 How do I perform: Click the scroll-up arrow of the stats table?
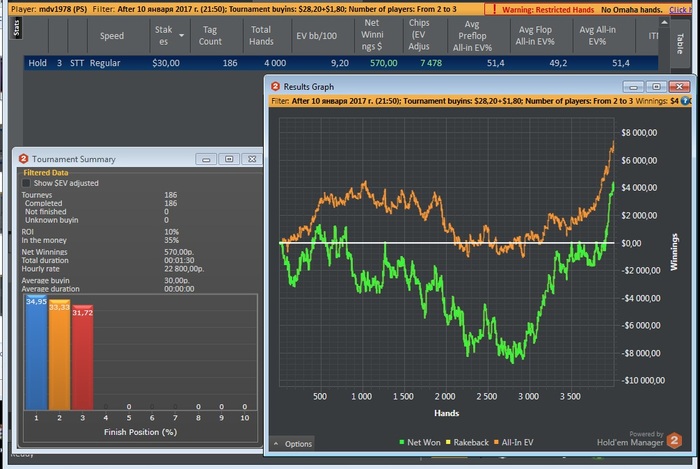664,22
